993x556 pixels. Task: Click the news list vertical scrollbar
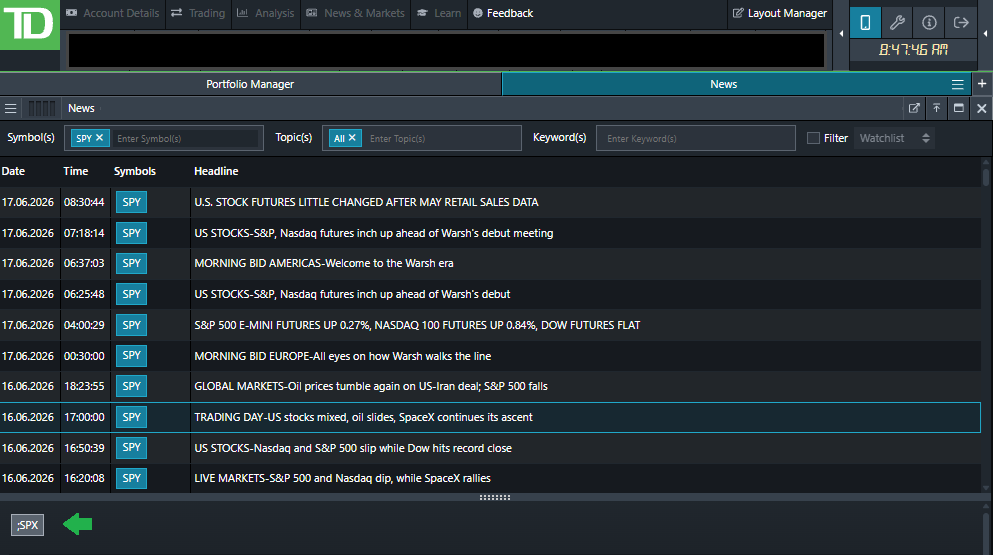(x=986, y=324)
